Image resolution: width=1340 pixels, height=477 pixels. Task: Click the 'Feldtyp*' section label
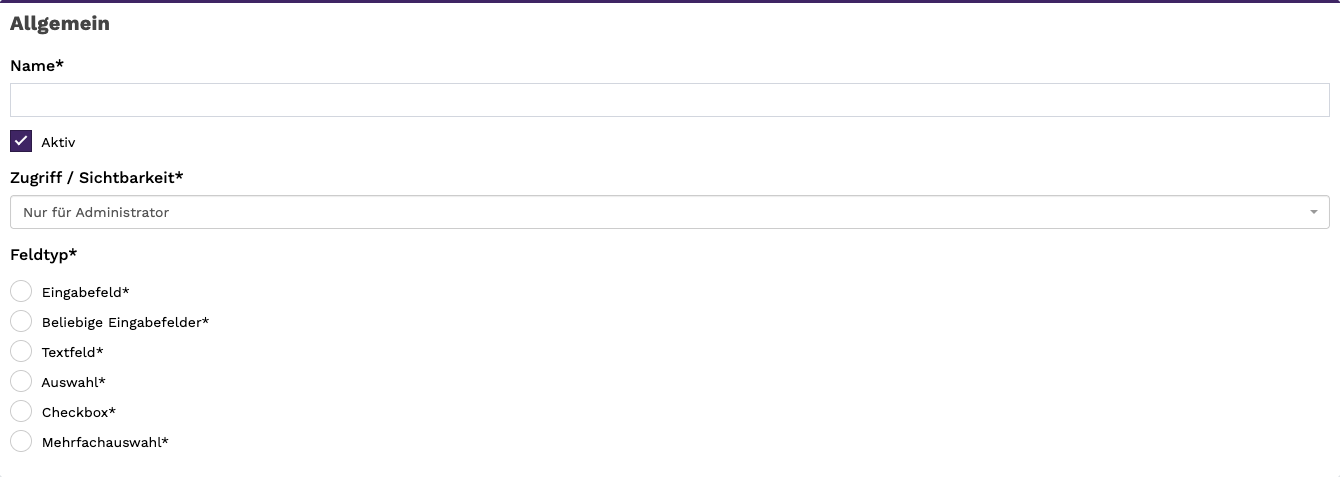[x=44, y=255]
